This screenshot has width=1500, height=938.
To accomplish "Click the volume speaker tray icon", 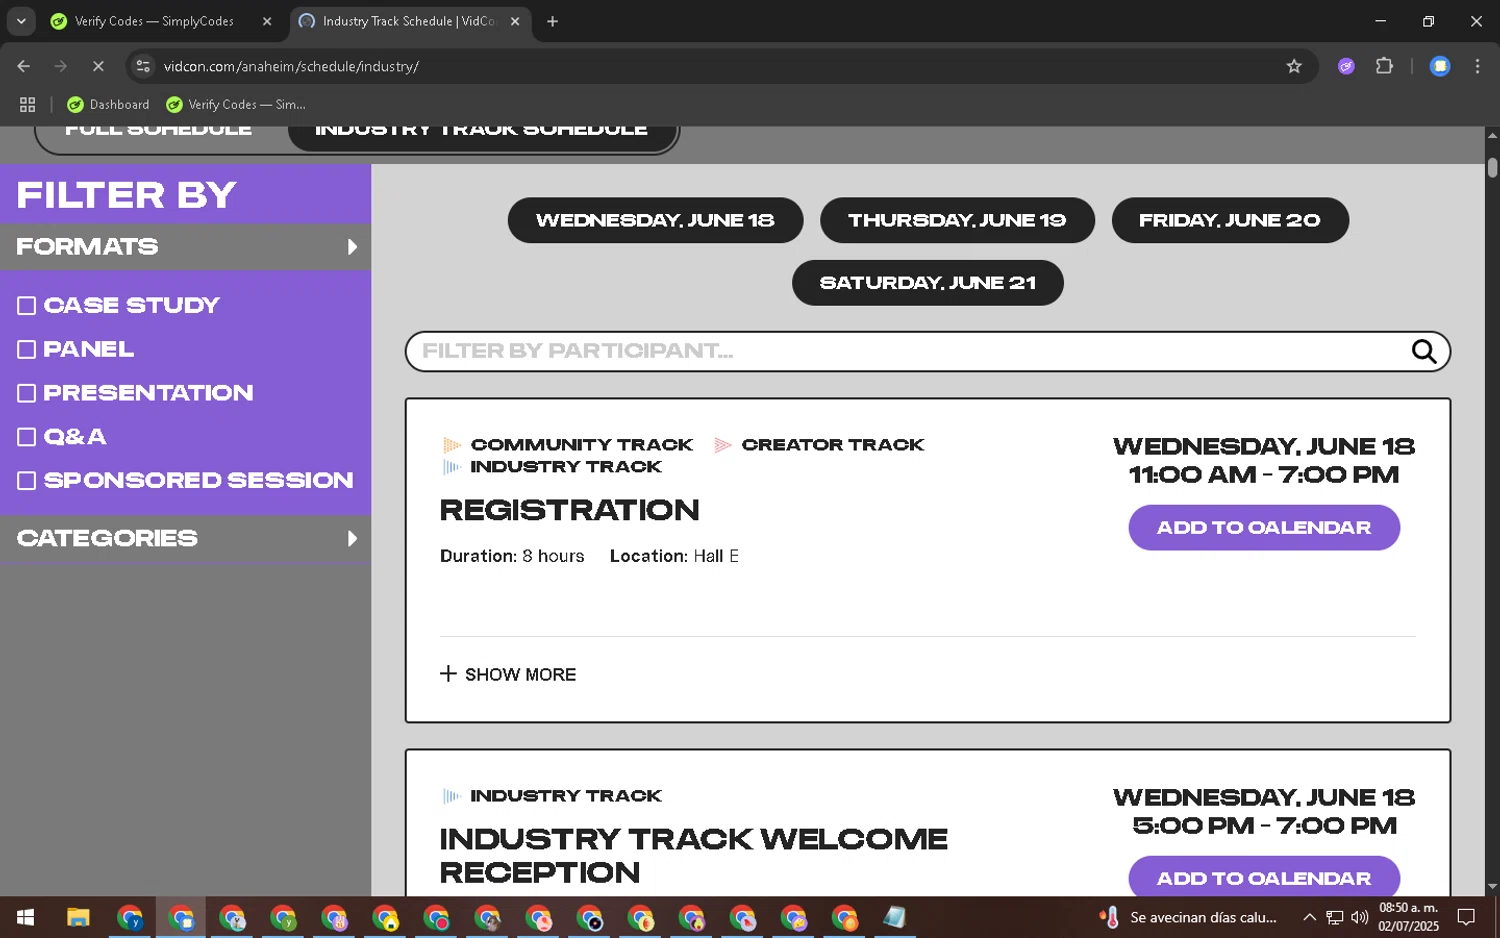I will point(1359,917).
